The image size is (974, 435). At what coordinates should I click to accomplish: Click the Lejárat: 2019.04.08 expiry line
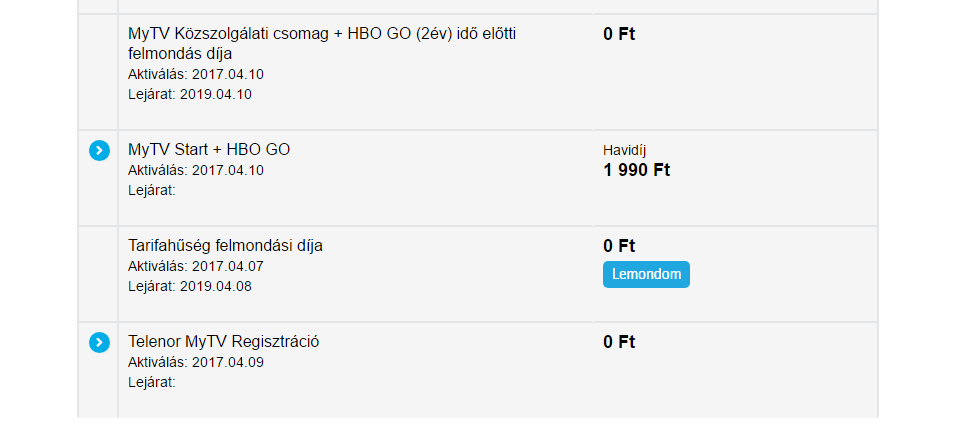[190, 287]
